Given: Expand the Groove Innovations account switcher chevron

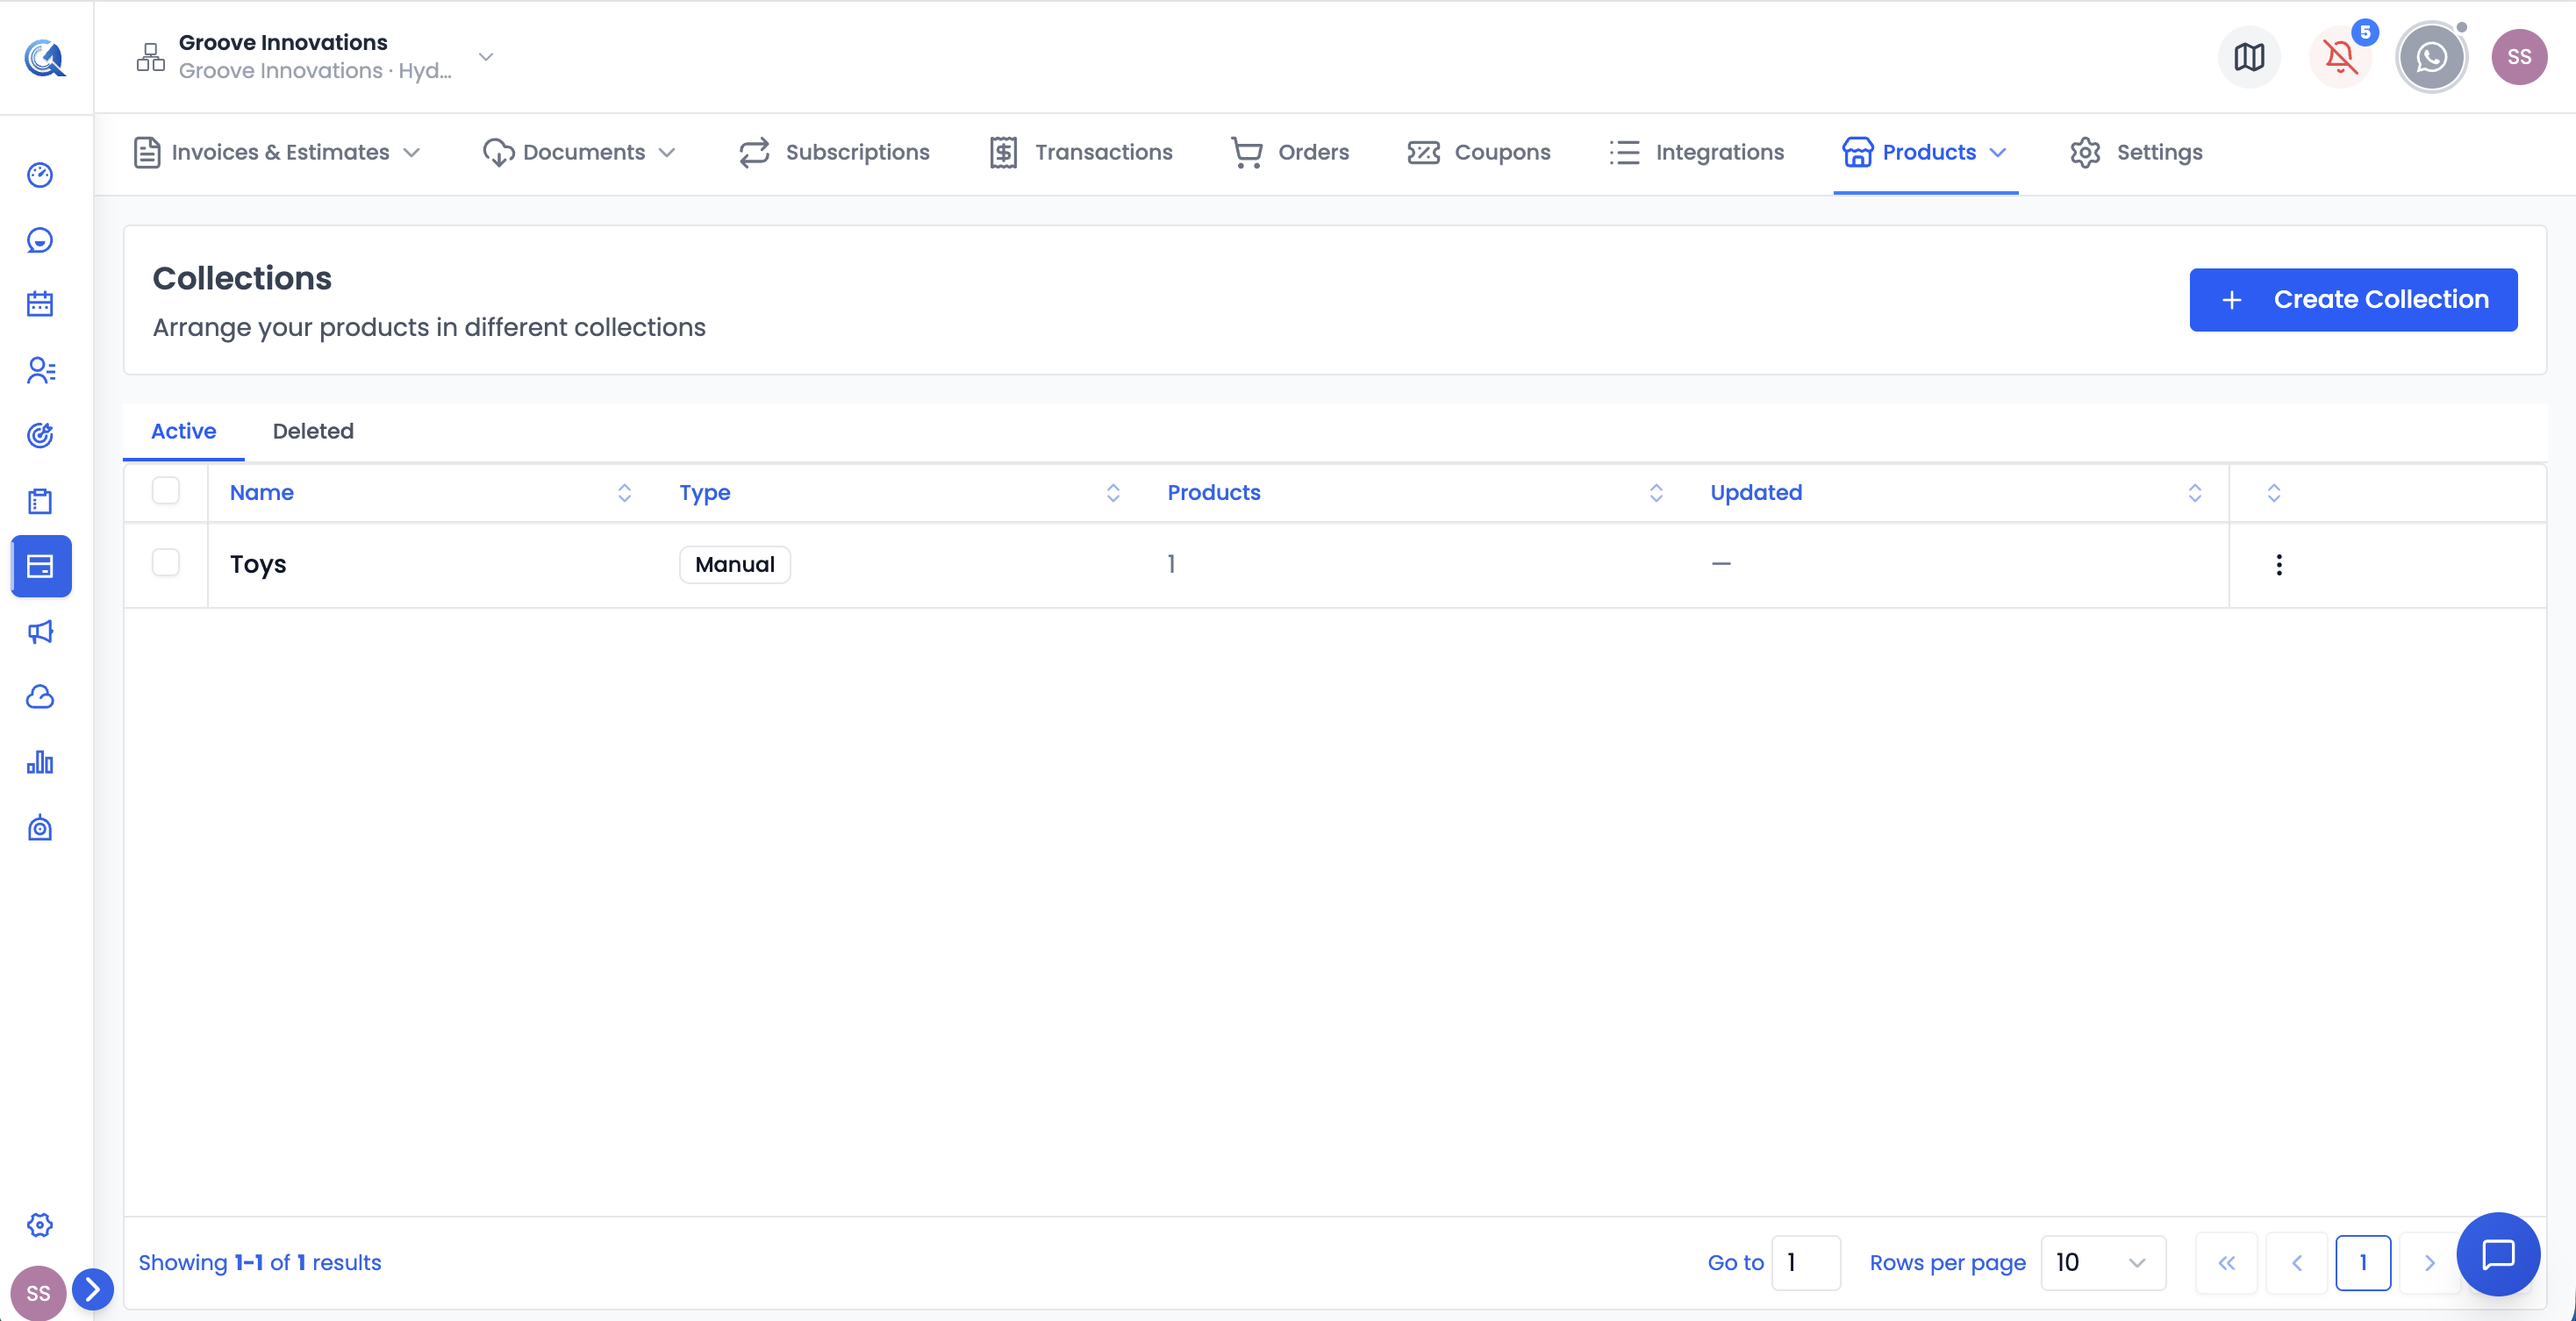Looking at the screenshot, I should (x=486, y=57).
